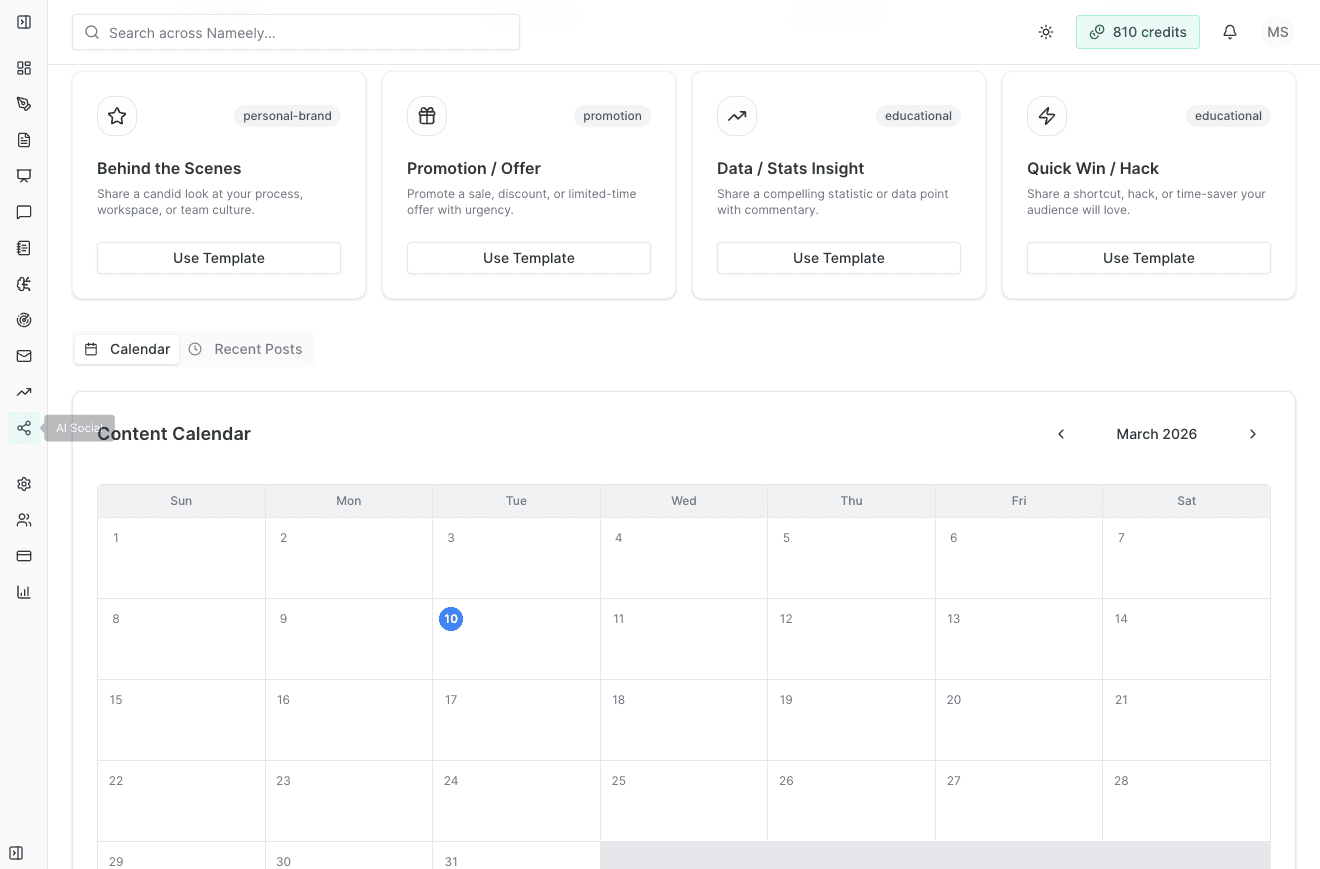Select the growth trends icon in the sidebar
The width and height of the screenshot is (1320, 869).
point(23,391)
